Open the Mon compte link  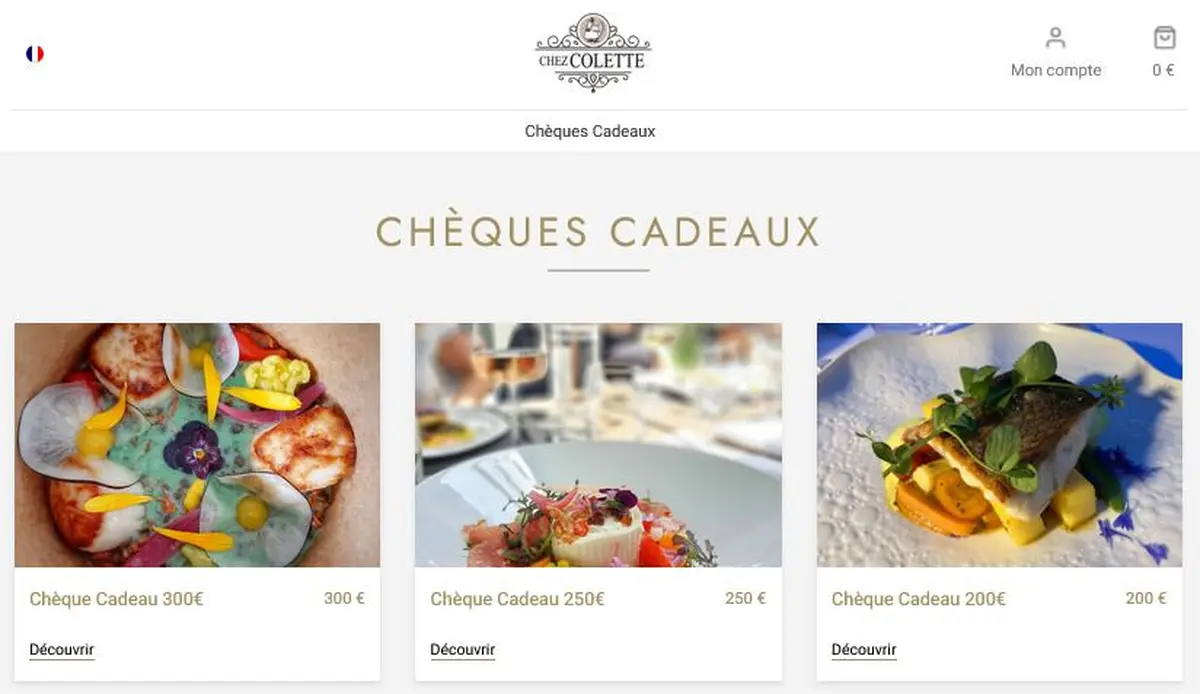1056,70
